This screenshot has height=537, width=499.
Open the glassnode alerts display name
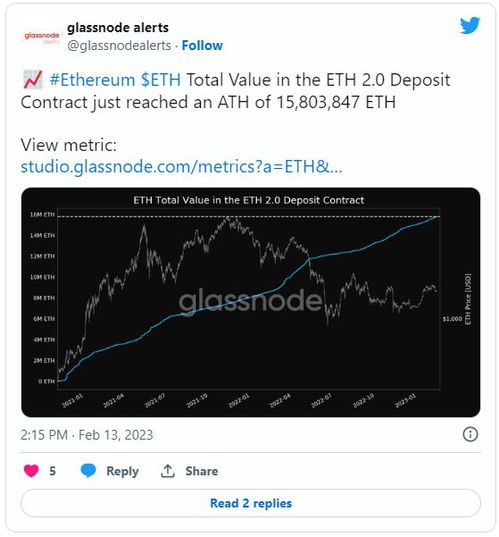118,28
